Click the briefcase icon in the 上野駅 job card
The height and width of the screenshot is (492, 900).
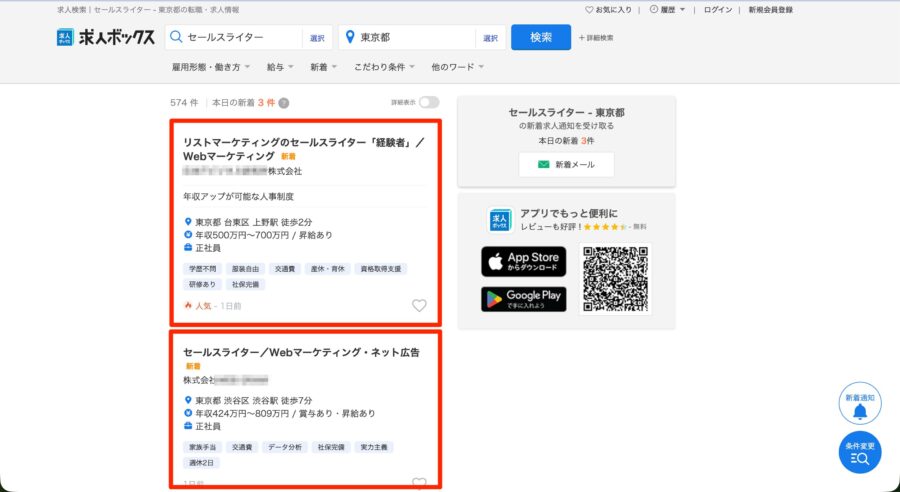[x=188, y=248]
